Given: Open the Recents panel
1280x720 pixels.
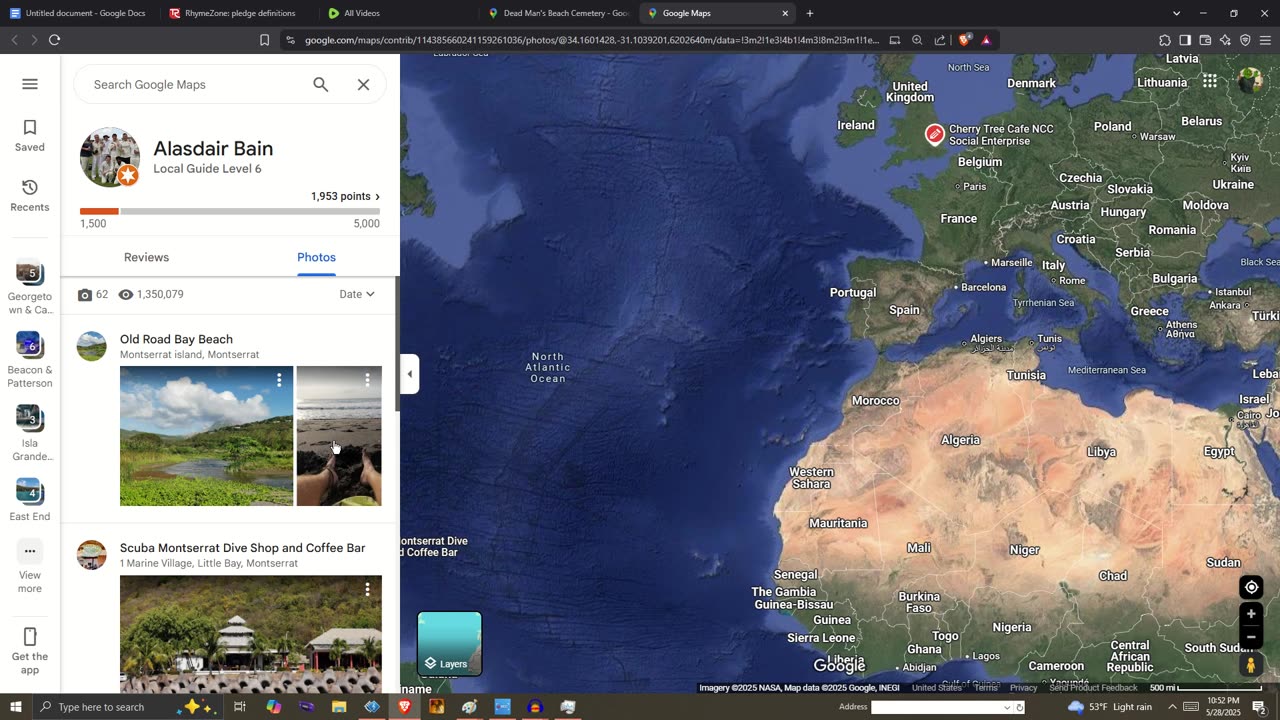Looking at the screenshot, I should pos(30,196).
